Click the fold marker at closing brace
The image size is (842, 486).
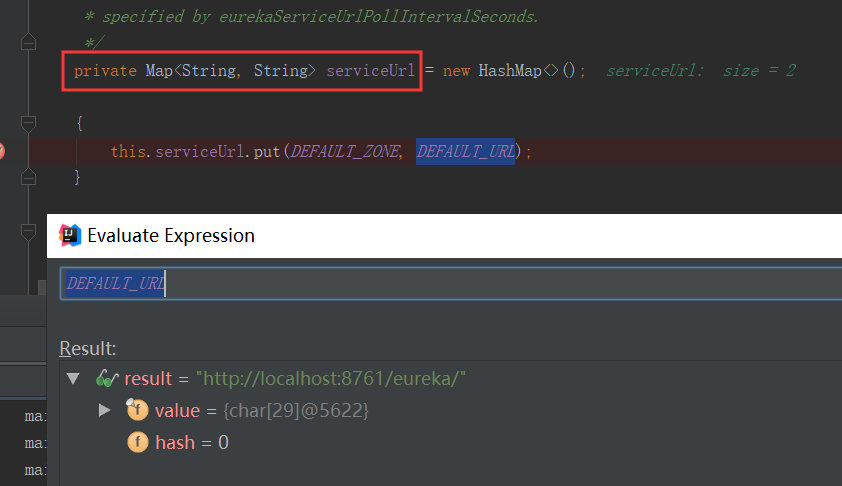coord(28,176)
